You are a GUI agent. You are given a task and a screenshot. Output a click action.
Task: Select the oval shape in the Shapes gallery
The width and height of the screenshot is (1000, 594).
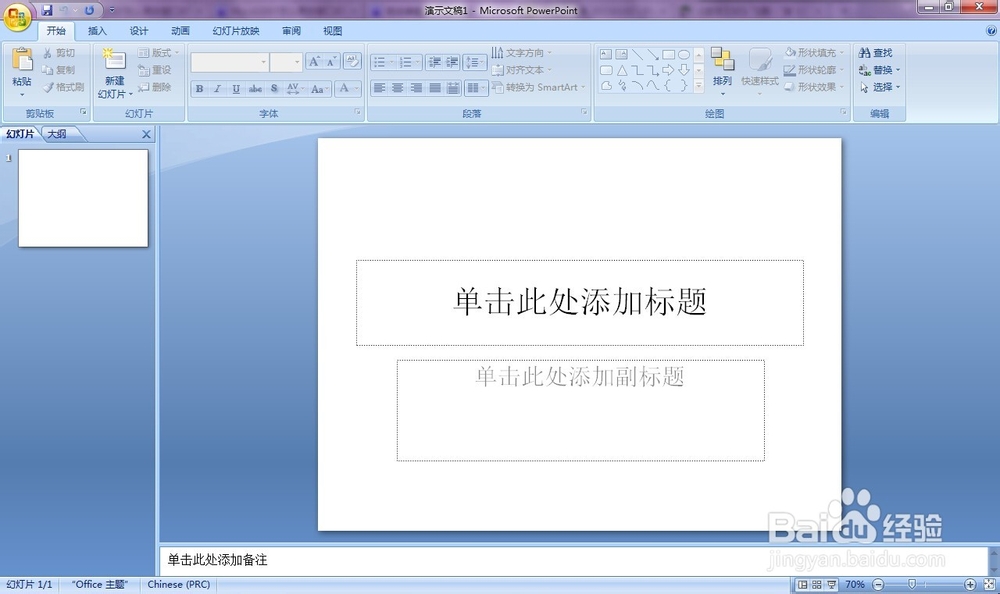pos(684,57)
